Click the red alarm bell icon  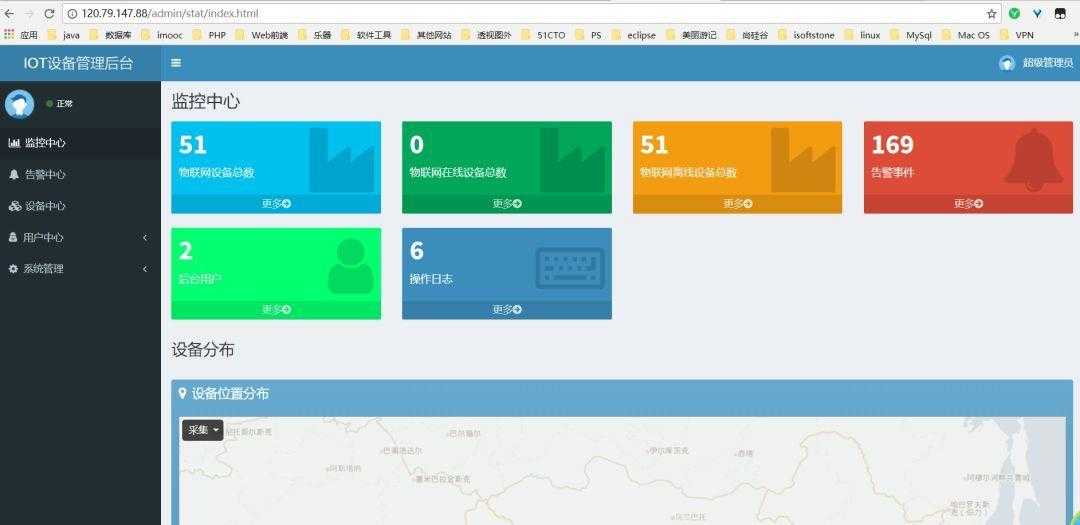click(x=1033, y=160)
